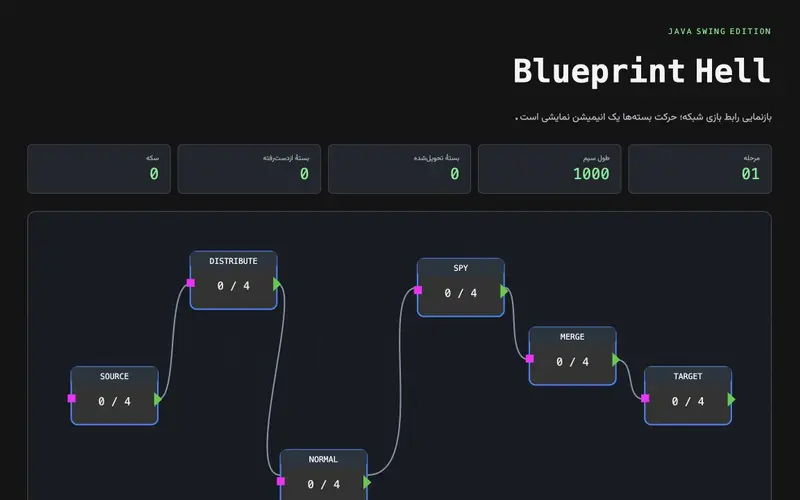Click the delivered packets card (بستهٔ تحویل‌شده)

click(x=399, y=169)
